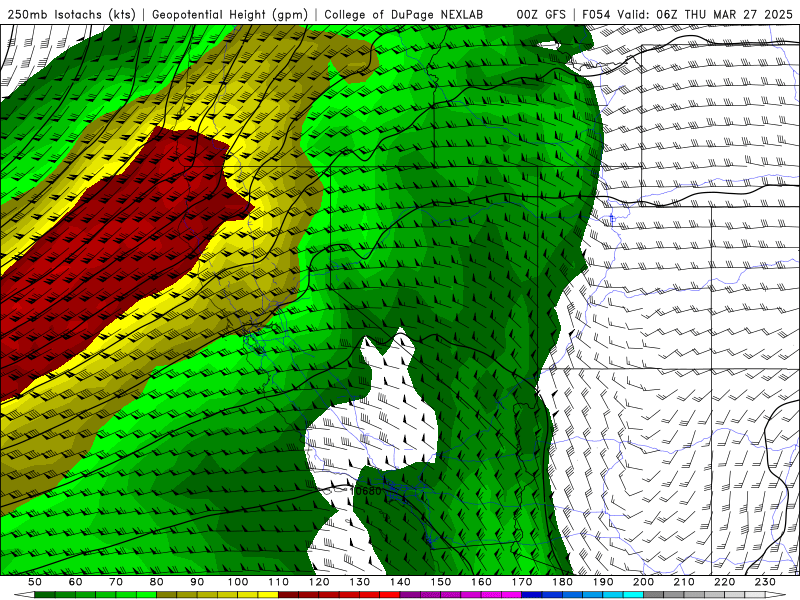Pick the 90 label on the color bar

point(197,582)
